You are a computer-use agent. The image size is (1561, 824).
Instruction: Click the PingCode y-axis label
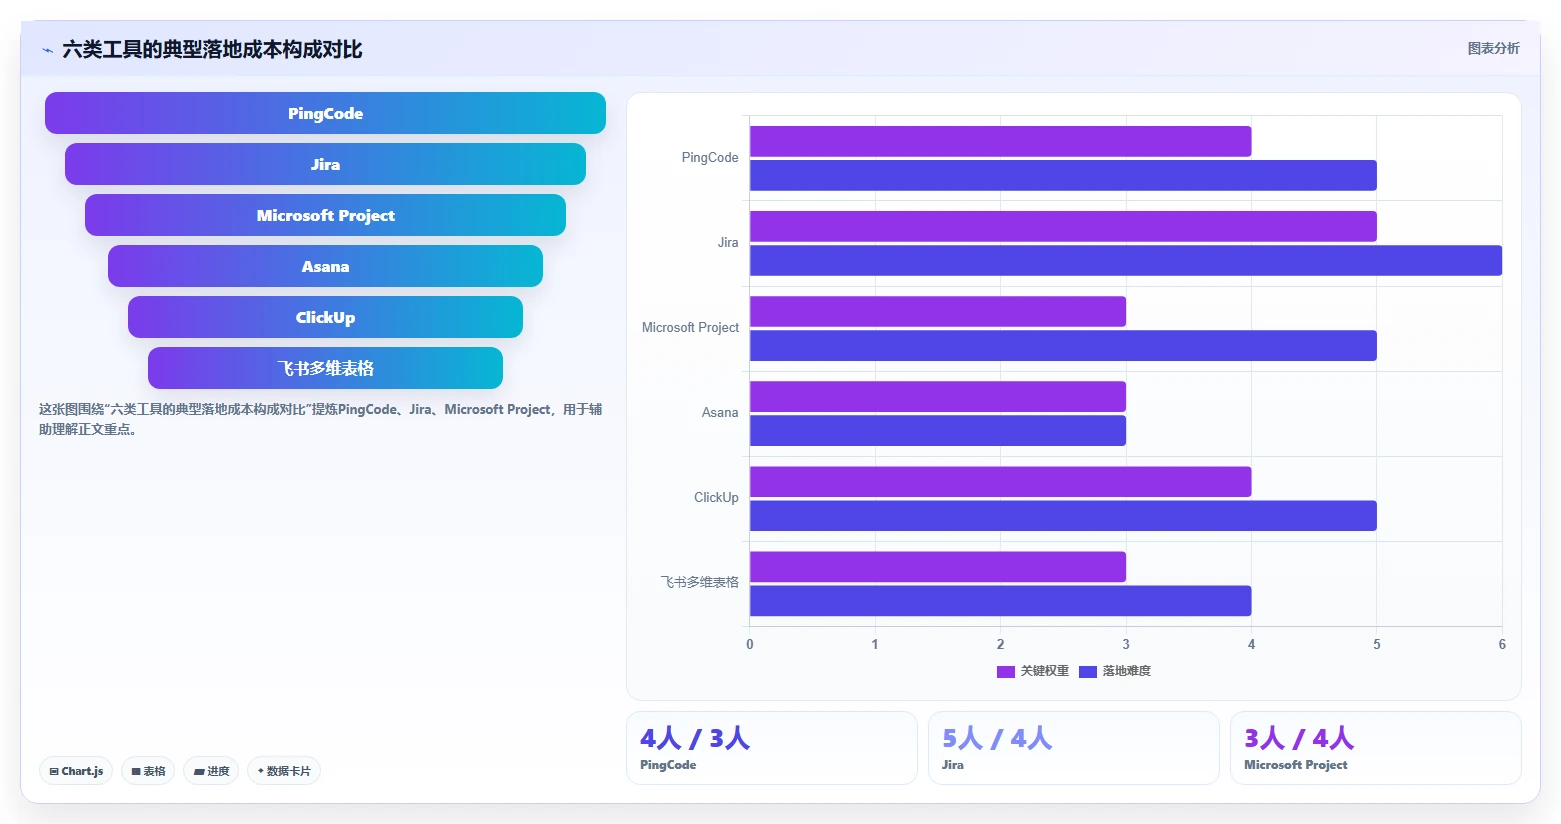[710, 158]
